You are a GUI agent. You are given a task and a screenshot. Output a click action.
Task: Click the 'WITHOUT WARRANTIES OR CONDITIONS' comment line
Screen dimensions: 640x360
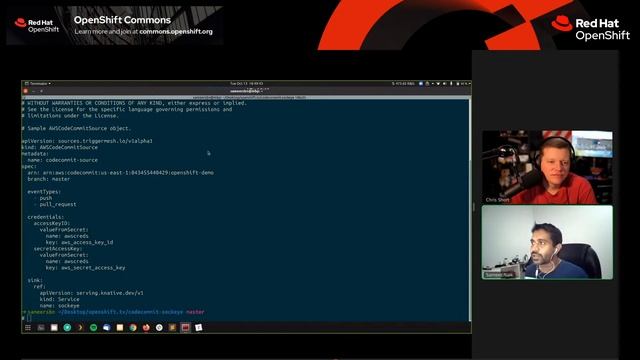134,103
